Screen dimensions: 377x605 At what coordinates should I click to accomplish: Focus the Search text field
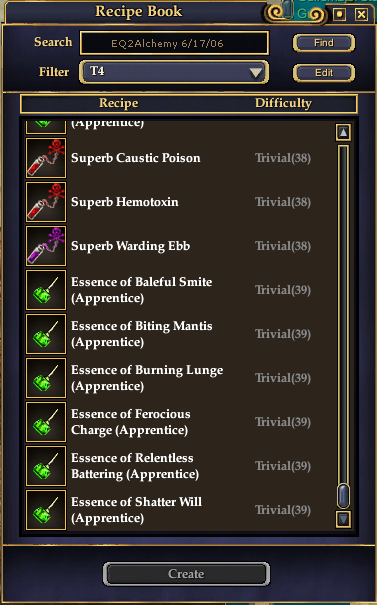(x=174, y=43)
